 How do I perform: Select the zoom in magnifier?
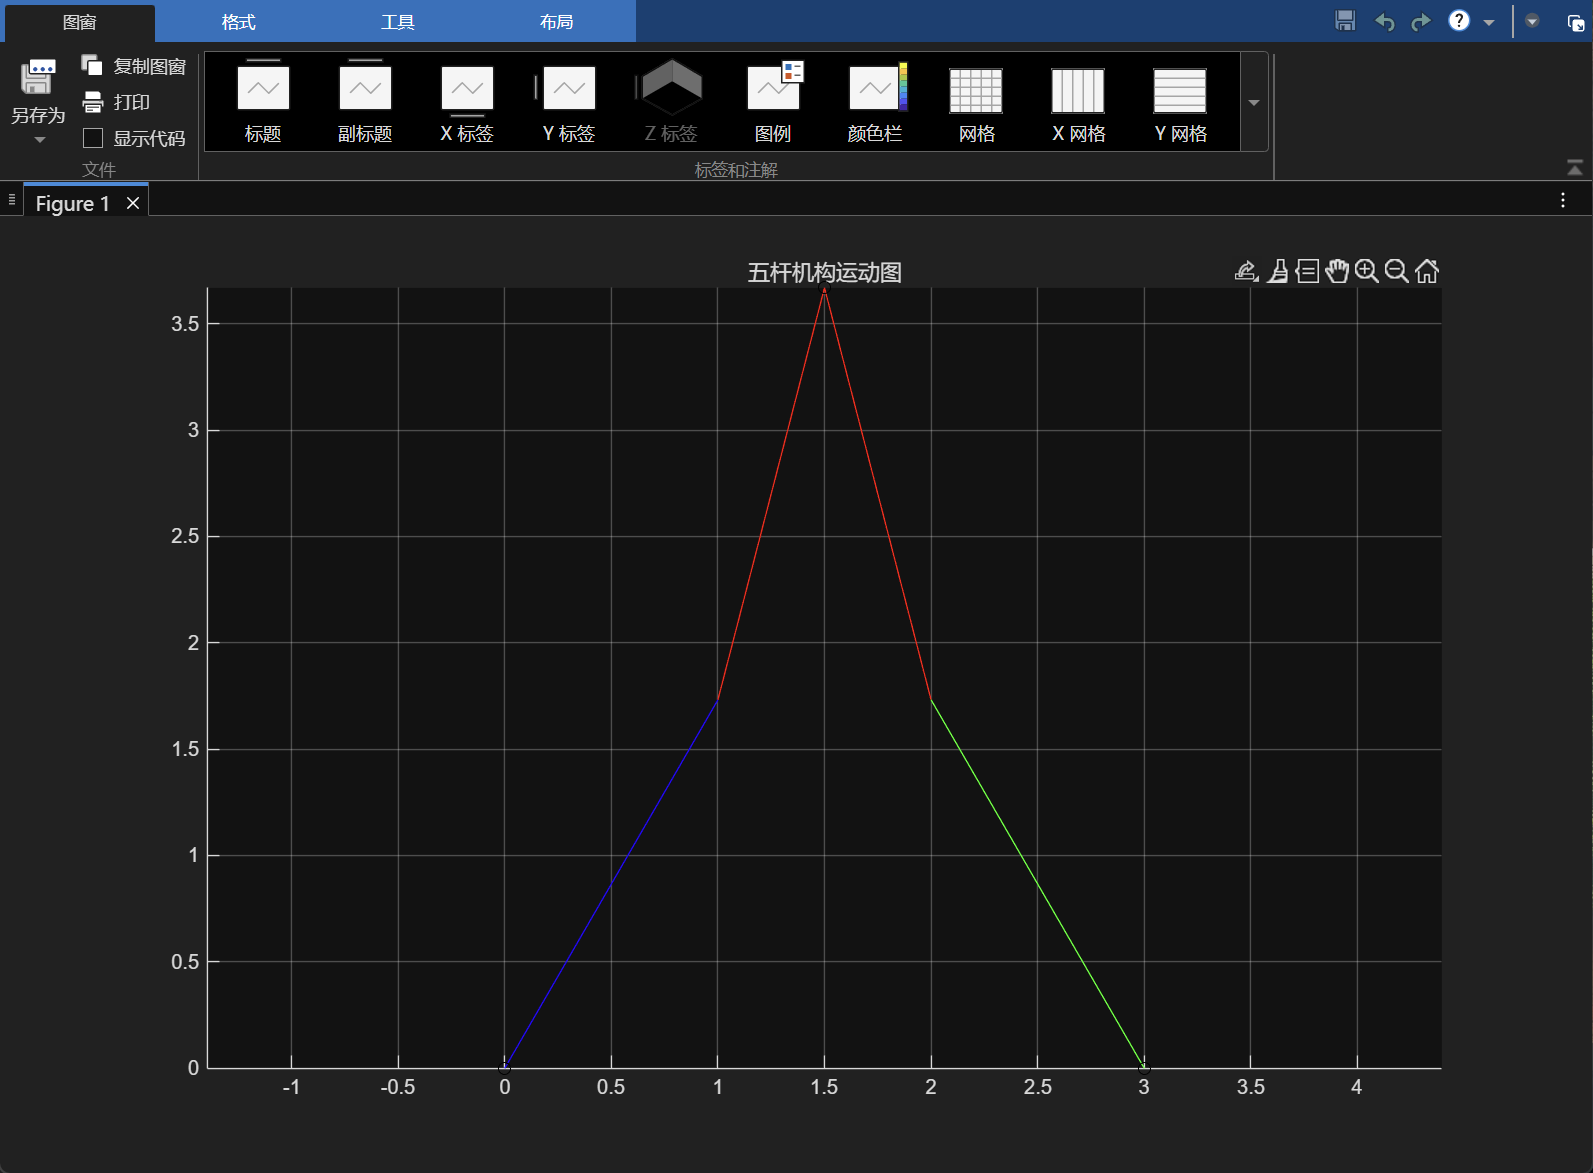[x=1367, y=271]
